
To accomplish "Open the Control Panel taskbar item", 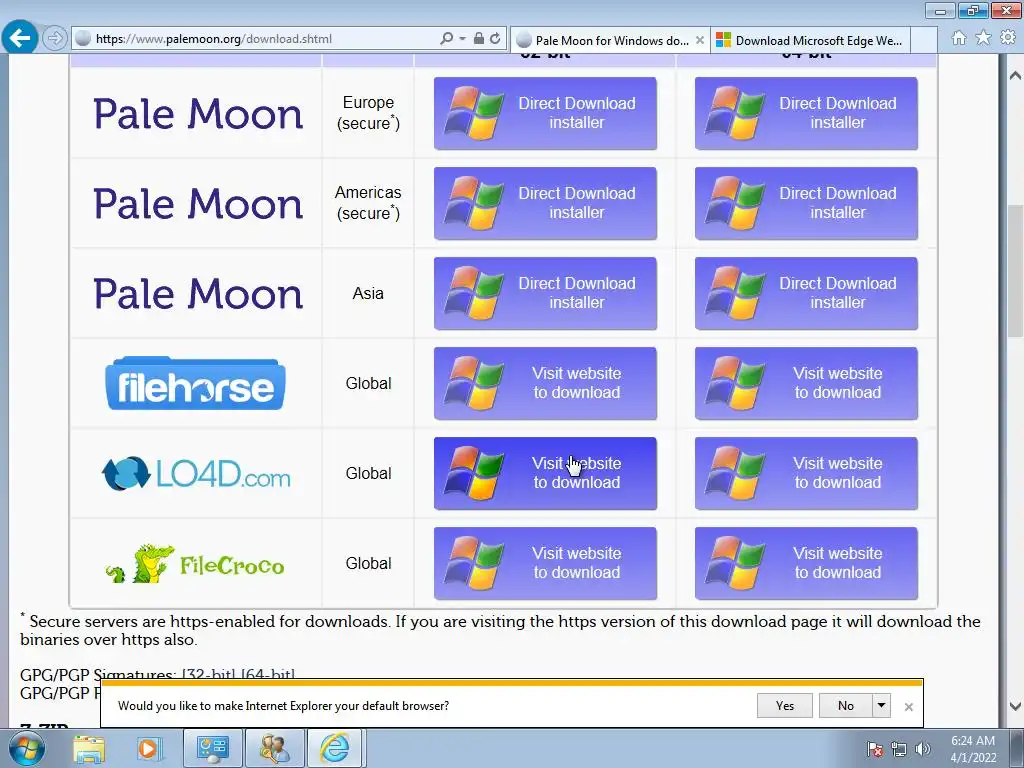I will [x=212, y=748].
